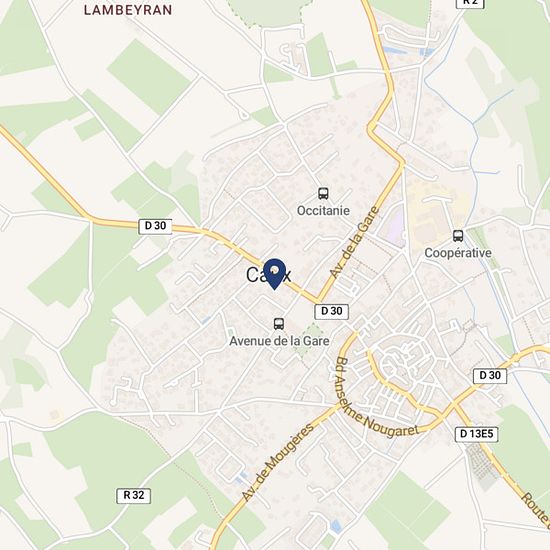Click the R 32 road shield
Screen dimensions: 550x550
(134, 495)
